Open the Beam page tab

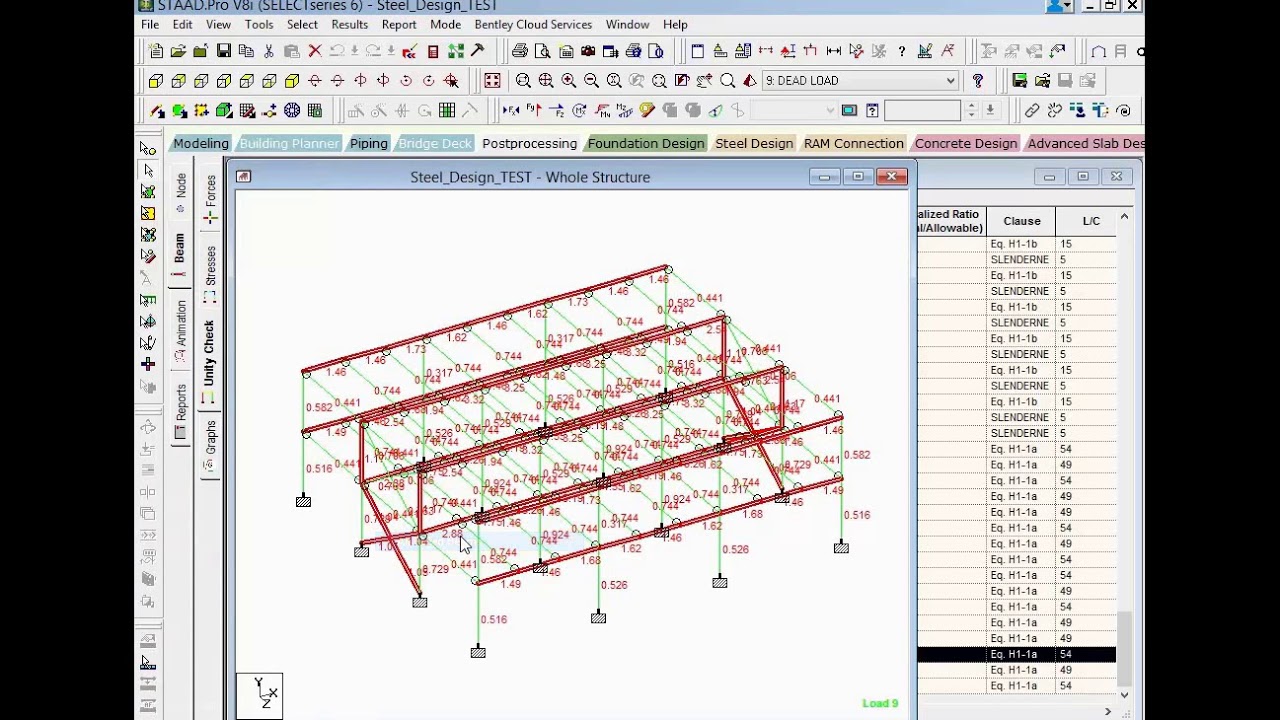180,255
